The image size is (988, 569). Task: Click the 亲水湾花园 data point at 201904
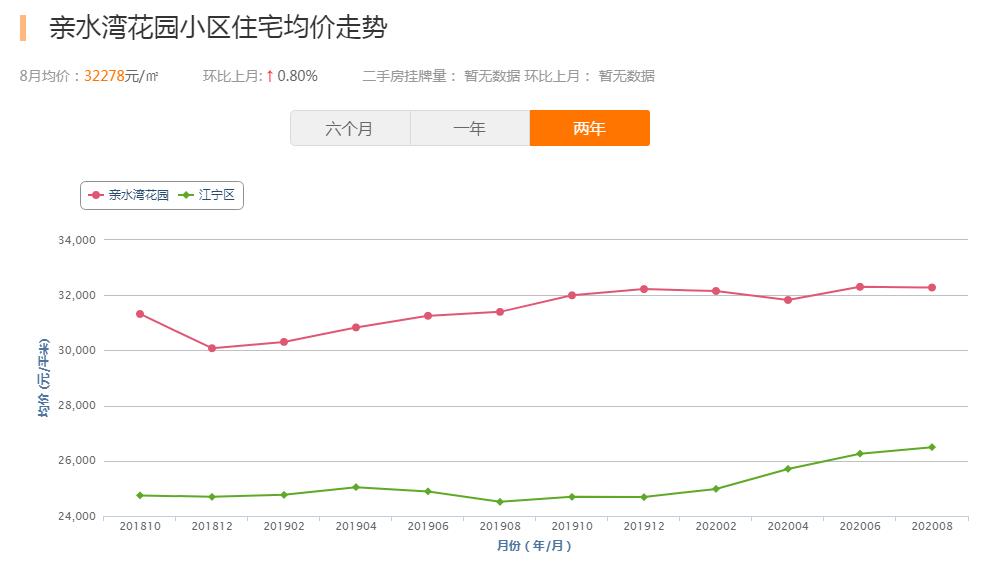pyautogui.click(x=356, y=328)
